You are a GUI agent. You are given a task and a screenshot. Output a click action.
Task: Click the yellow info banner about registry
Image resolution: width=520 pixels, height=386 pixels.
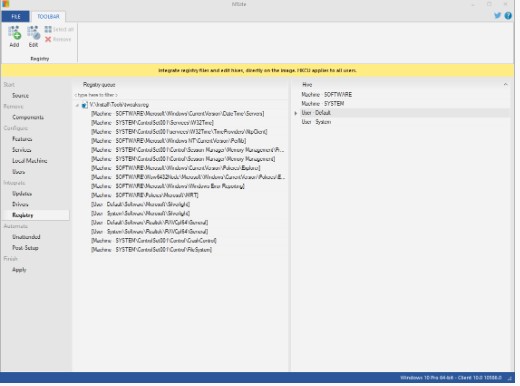(257, 71)
